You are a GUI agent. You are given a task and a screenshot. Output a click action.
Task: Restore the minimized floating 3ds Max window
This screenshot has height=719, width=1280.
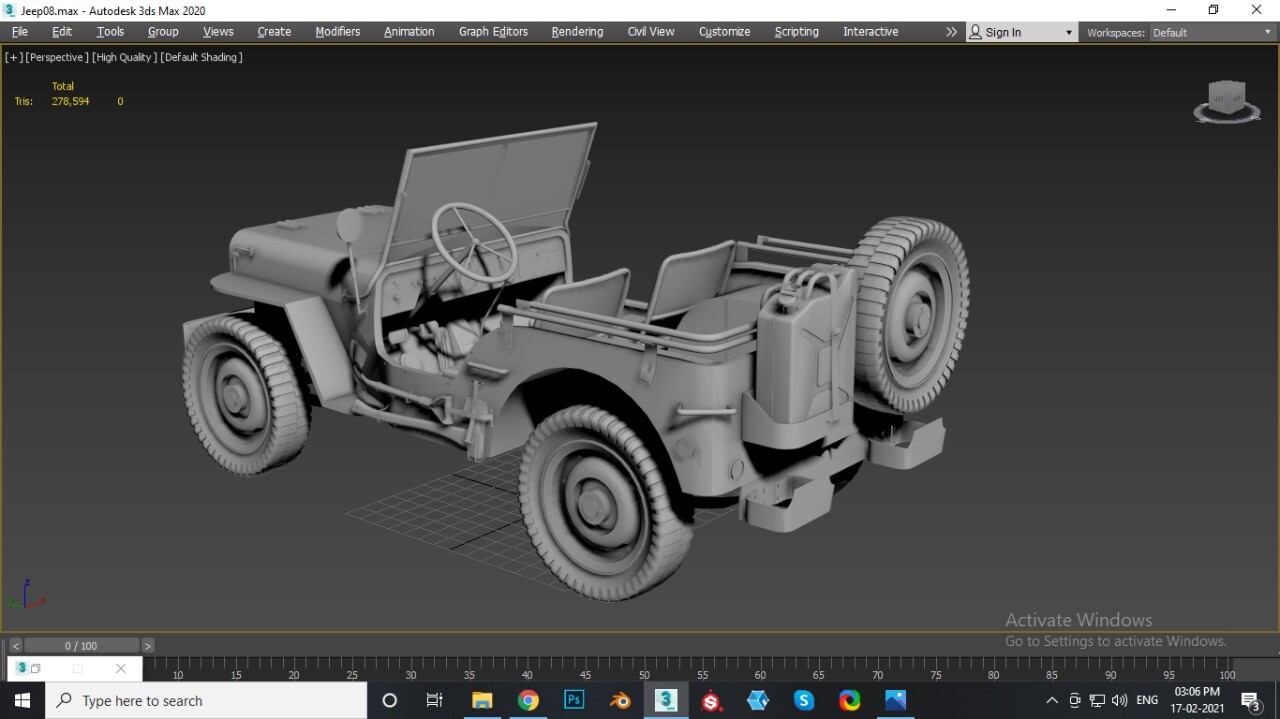tap(36, 669)
